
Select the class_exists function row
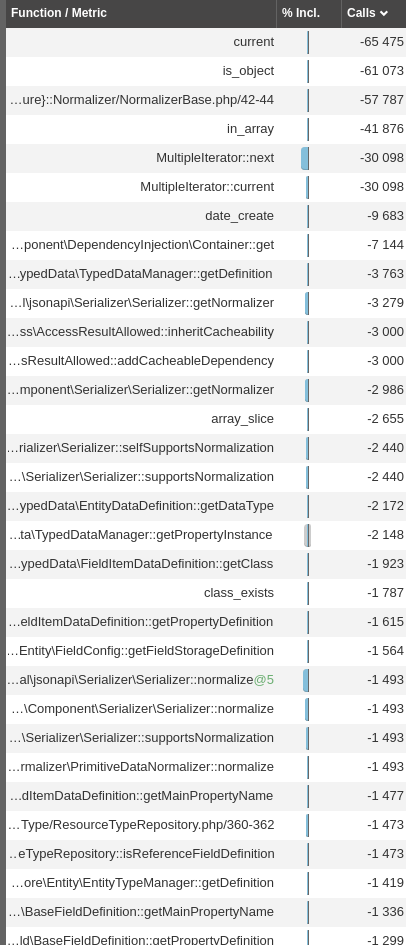pyautogui.click(x=206, y=593)
